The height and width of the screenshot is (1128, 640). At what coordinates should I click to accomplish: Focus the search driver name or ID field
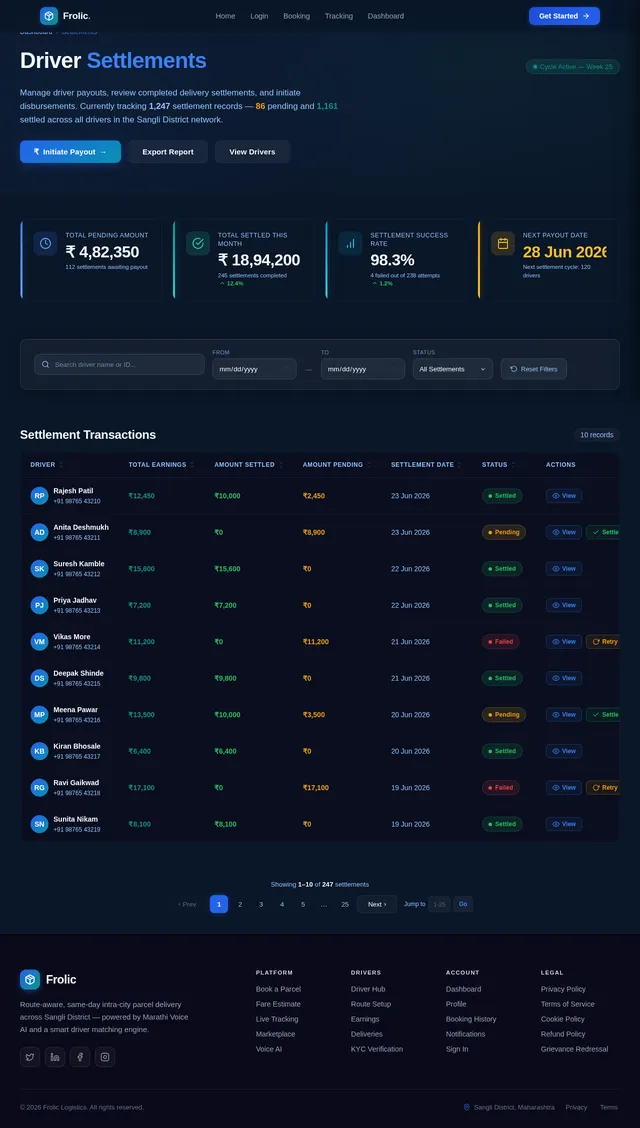[119, 365]
